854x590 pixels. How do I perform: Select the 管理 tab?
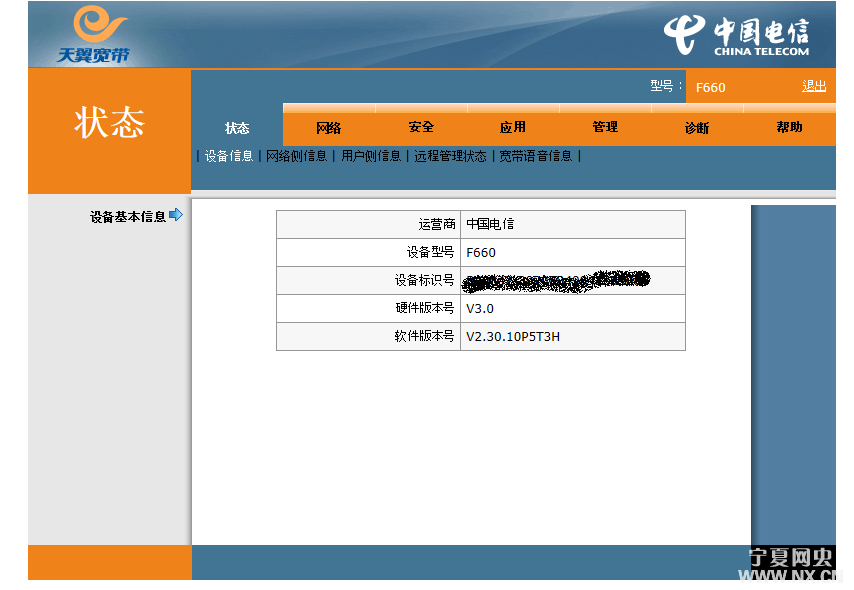tap(605, 127)
